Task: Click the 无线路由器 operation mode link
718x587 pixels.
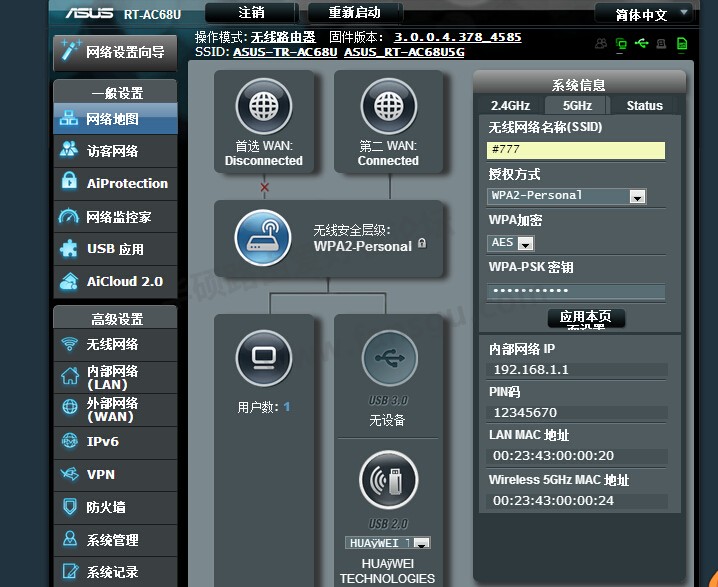Action: point(283,37)
